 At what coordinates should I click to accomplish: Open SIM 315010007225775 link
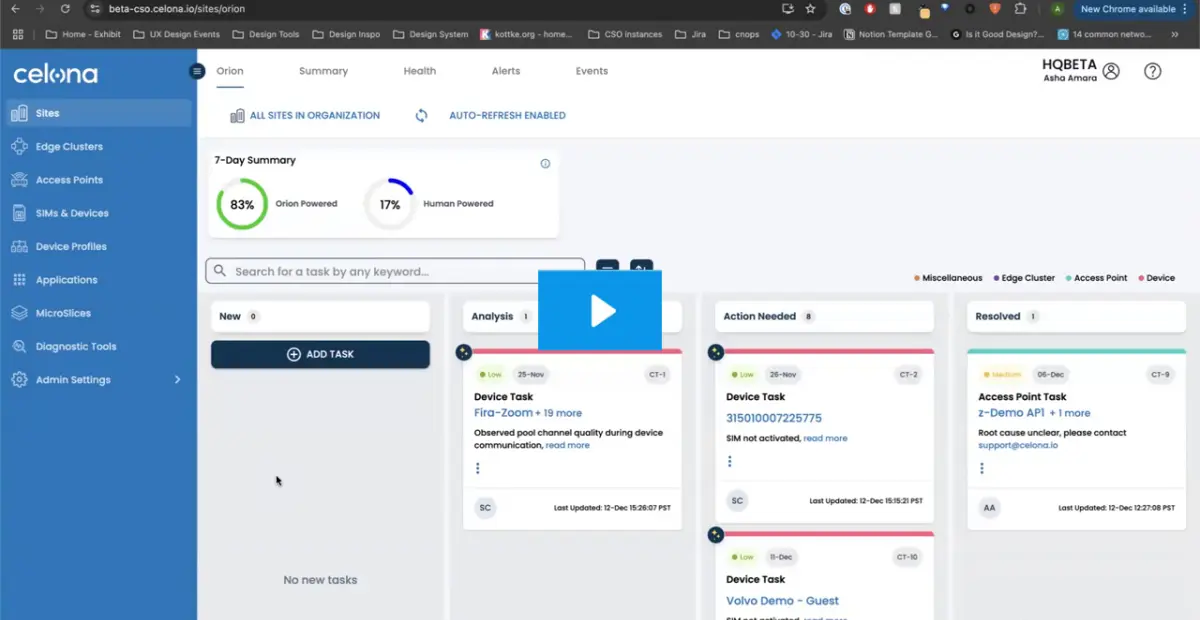pos(774,418)
